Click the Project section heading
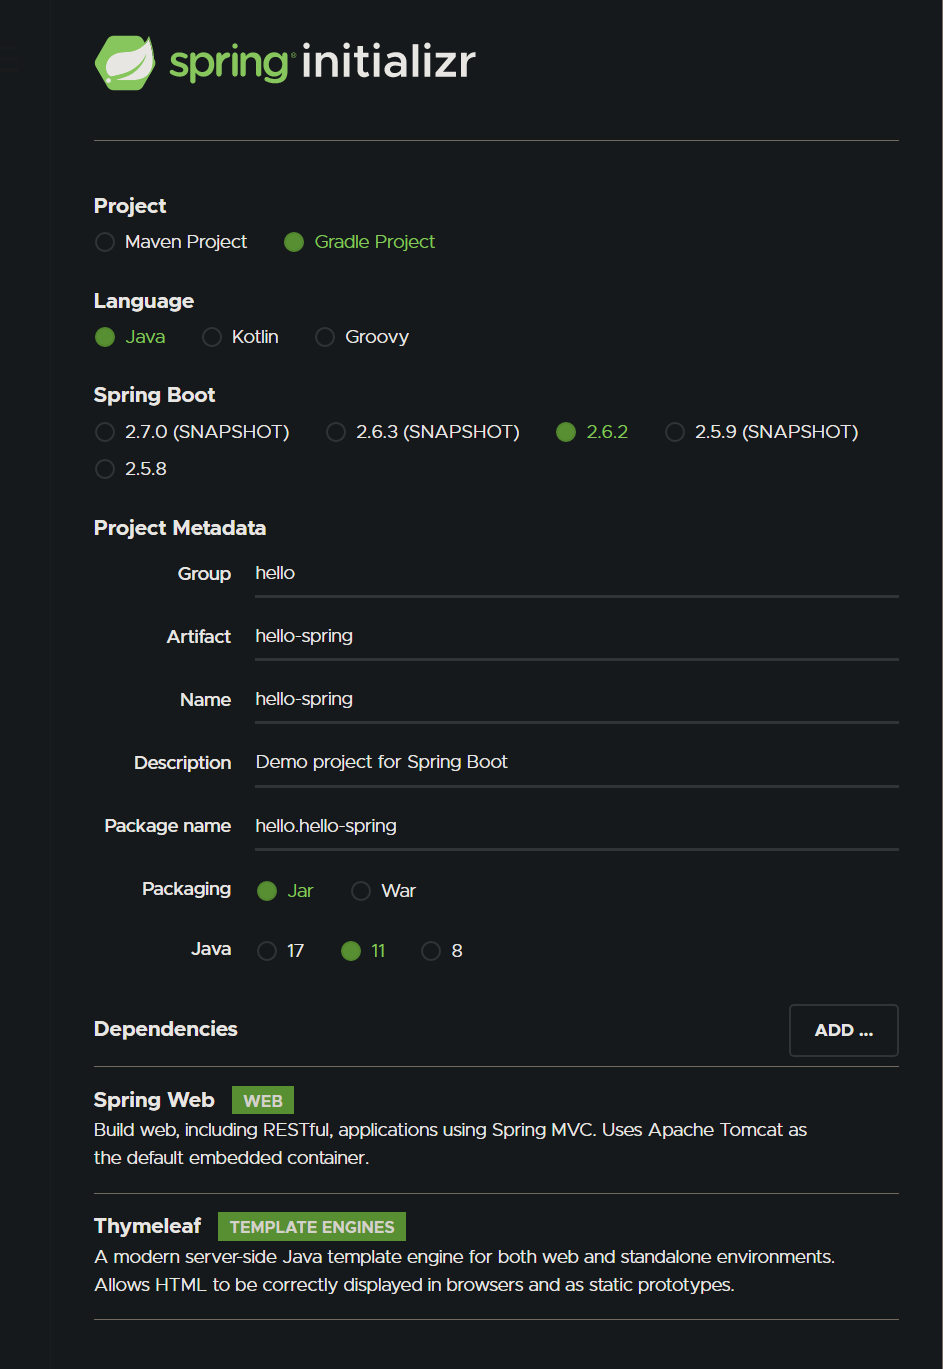 tap(130, 206)
